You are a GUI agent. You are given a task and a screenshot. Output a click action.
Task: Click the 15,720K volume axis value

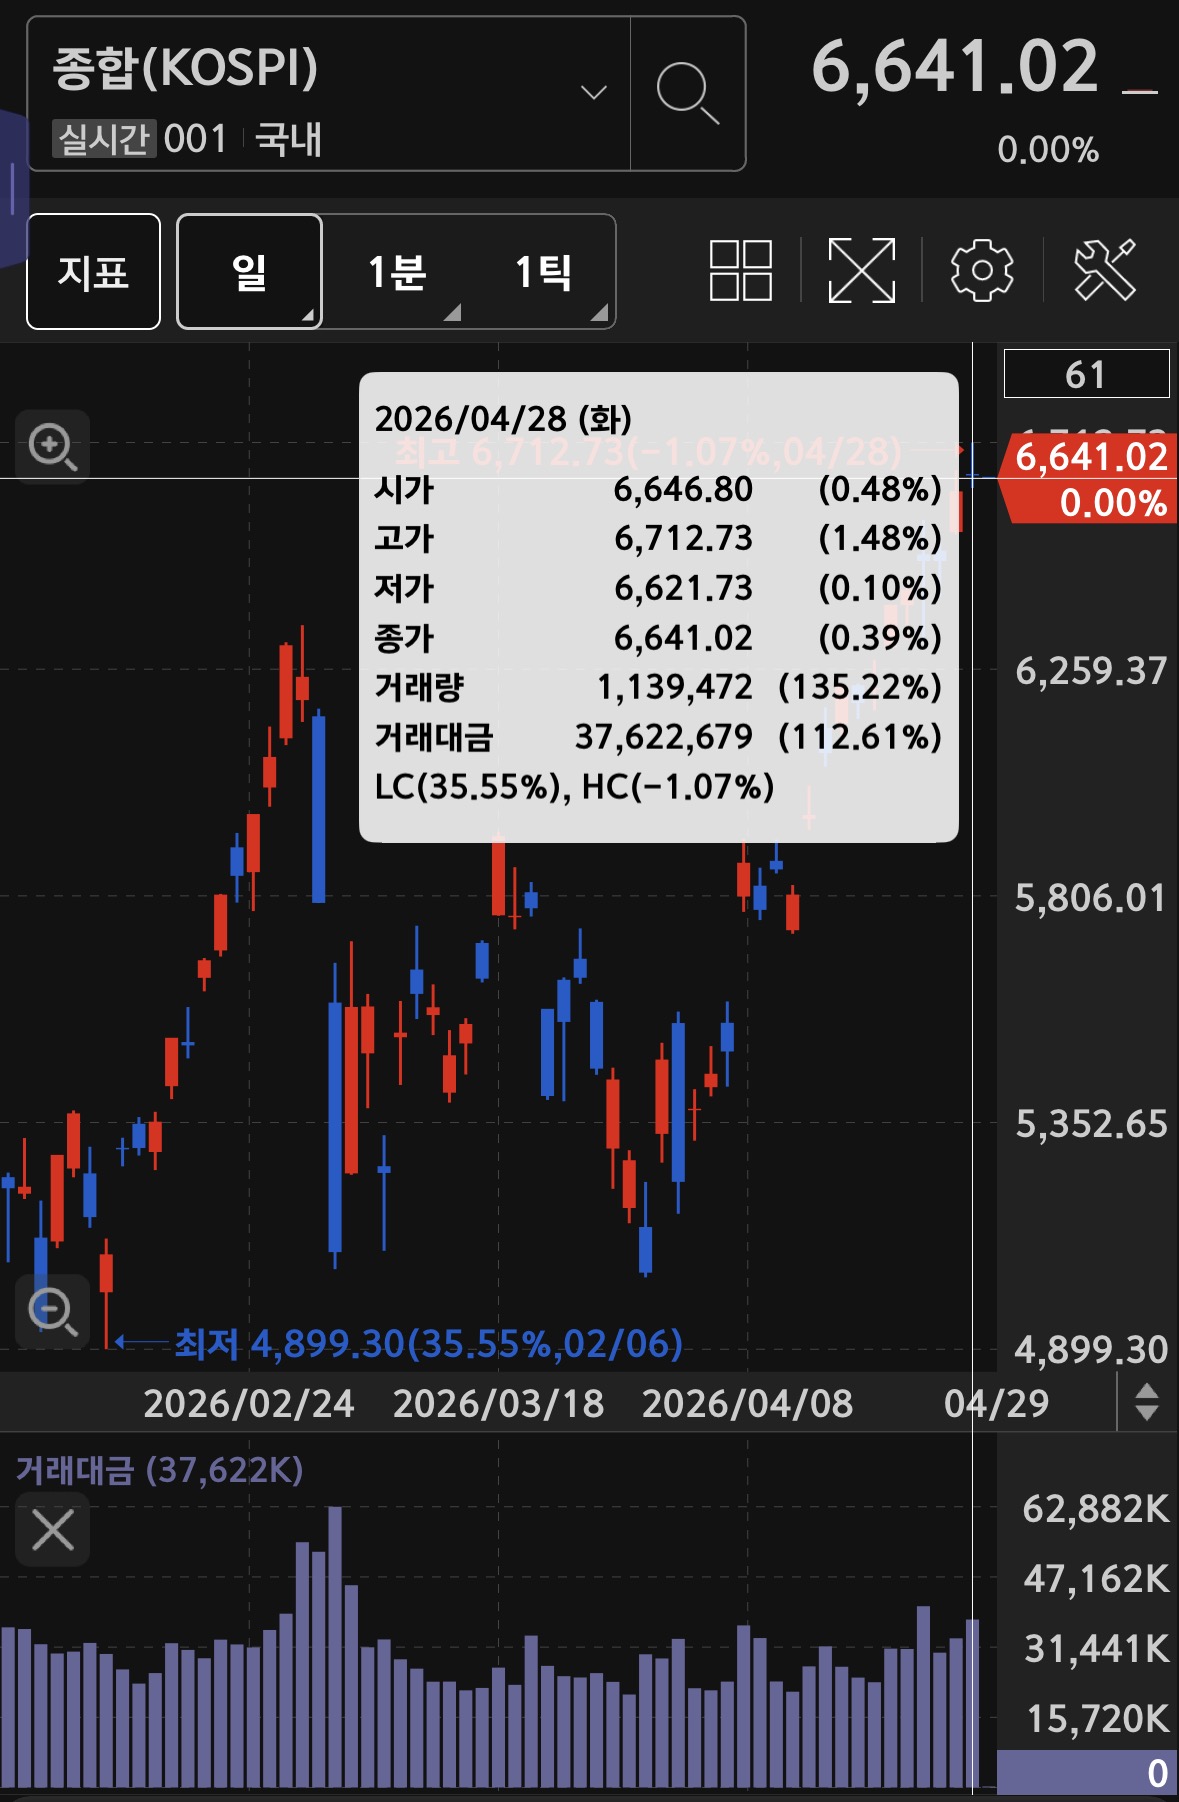pyautogui.click(x=1097, y=1718)
